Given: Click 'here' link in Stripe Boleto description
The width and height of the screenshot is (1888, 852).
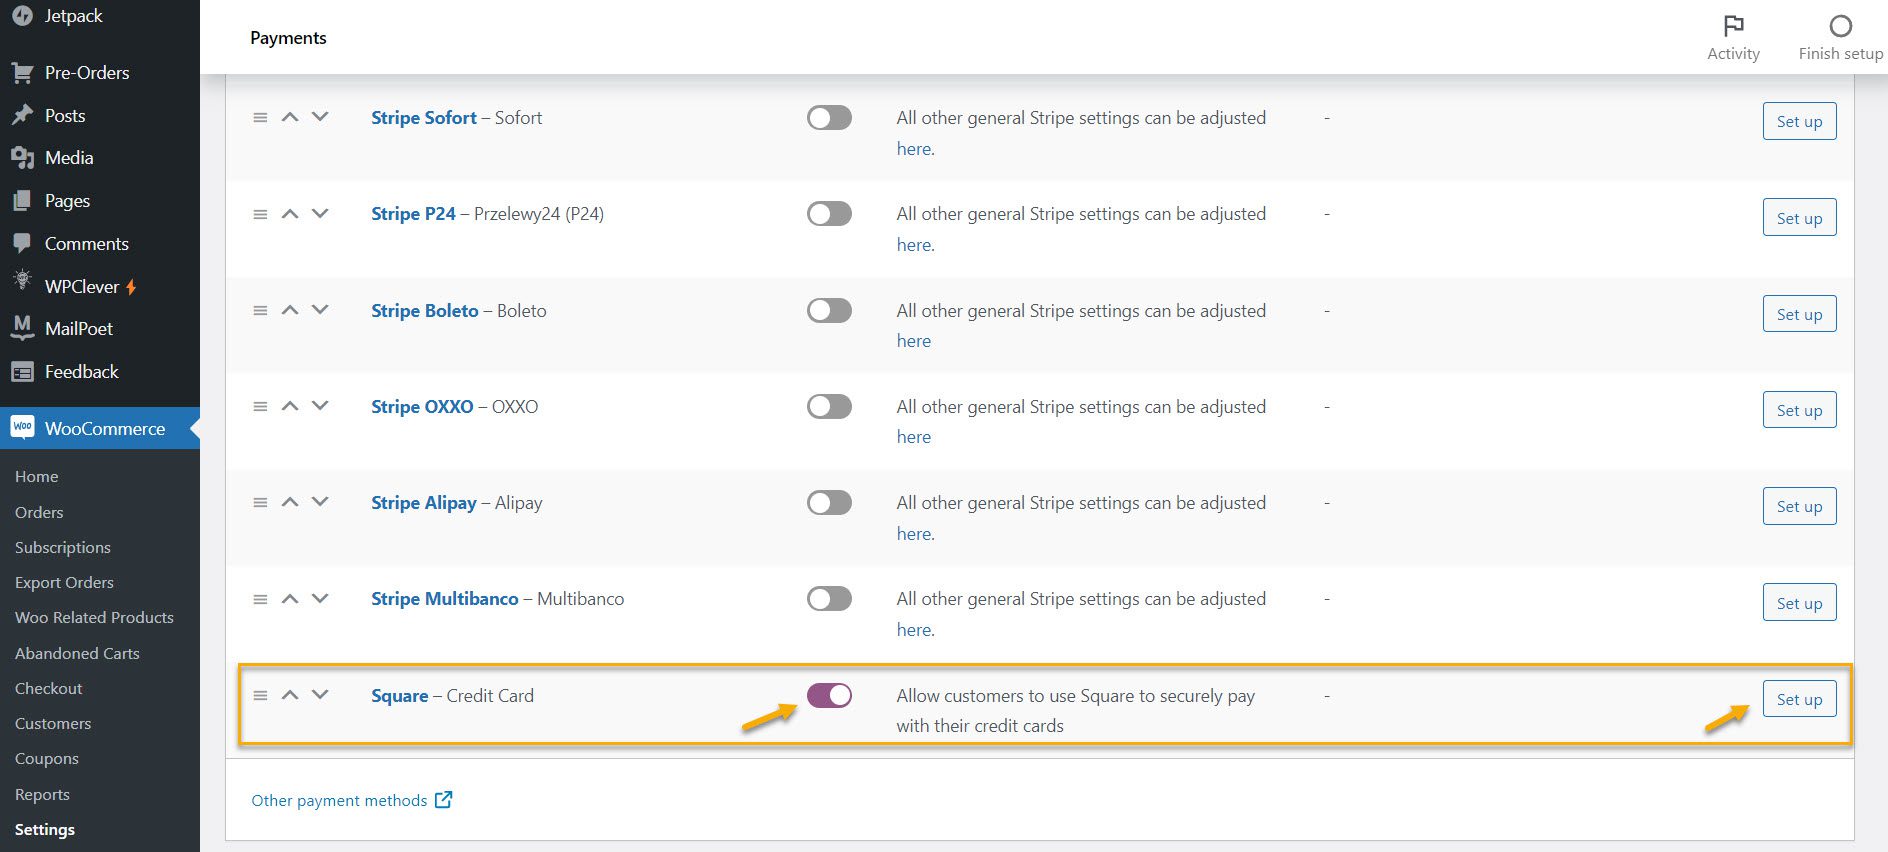Looking at the screenshot, I should (x=914, y=341).
